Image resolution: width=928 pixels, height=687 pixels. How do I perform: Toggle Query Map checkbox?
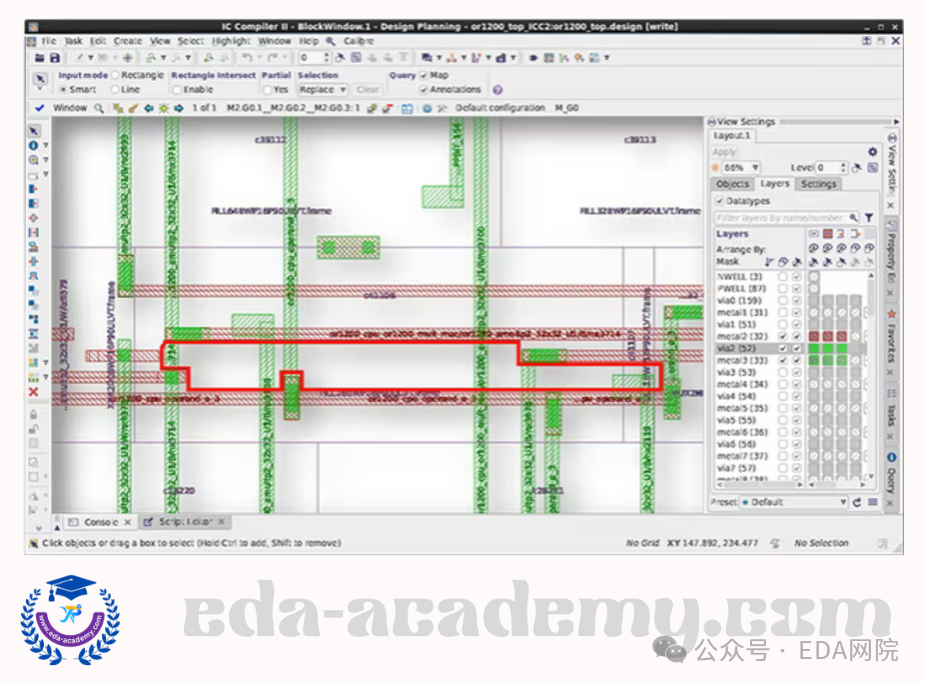pyautogui.click(x=424, y=76)
